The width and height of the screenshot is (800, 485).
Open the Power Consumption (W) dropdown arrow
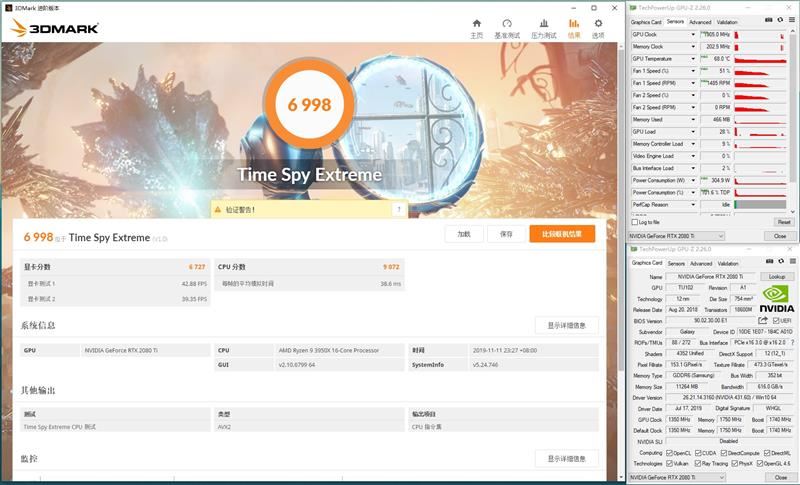(x=693, y=181)
